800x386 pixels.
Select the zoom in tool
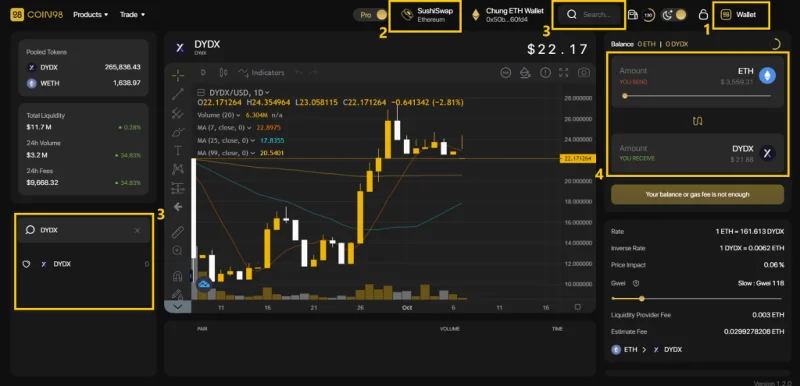point(178,251)
